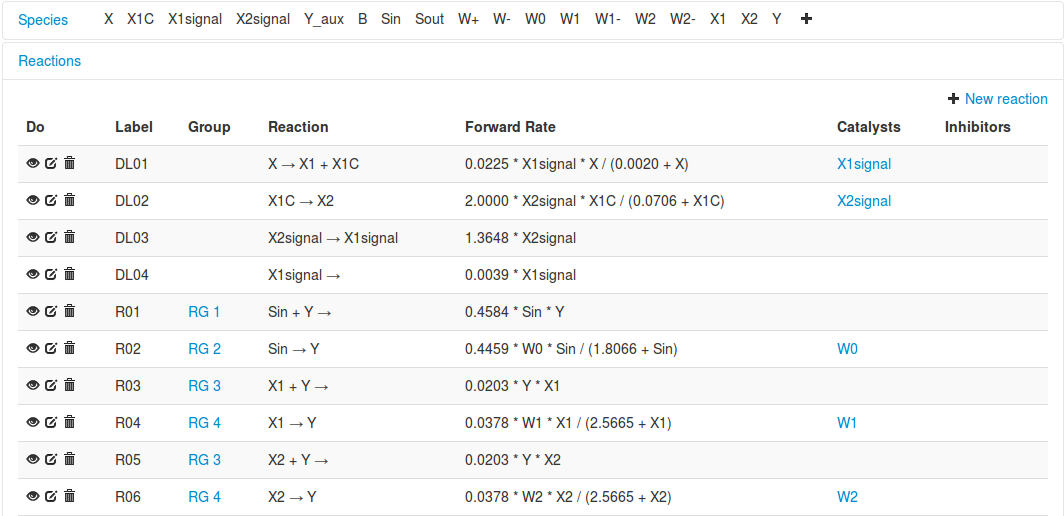Open the X2signal catalyst link for DL02
1064x516 pixels.
click(x=864, y=201)
